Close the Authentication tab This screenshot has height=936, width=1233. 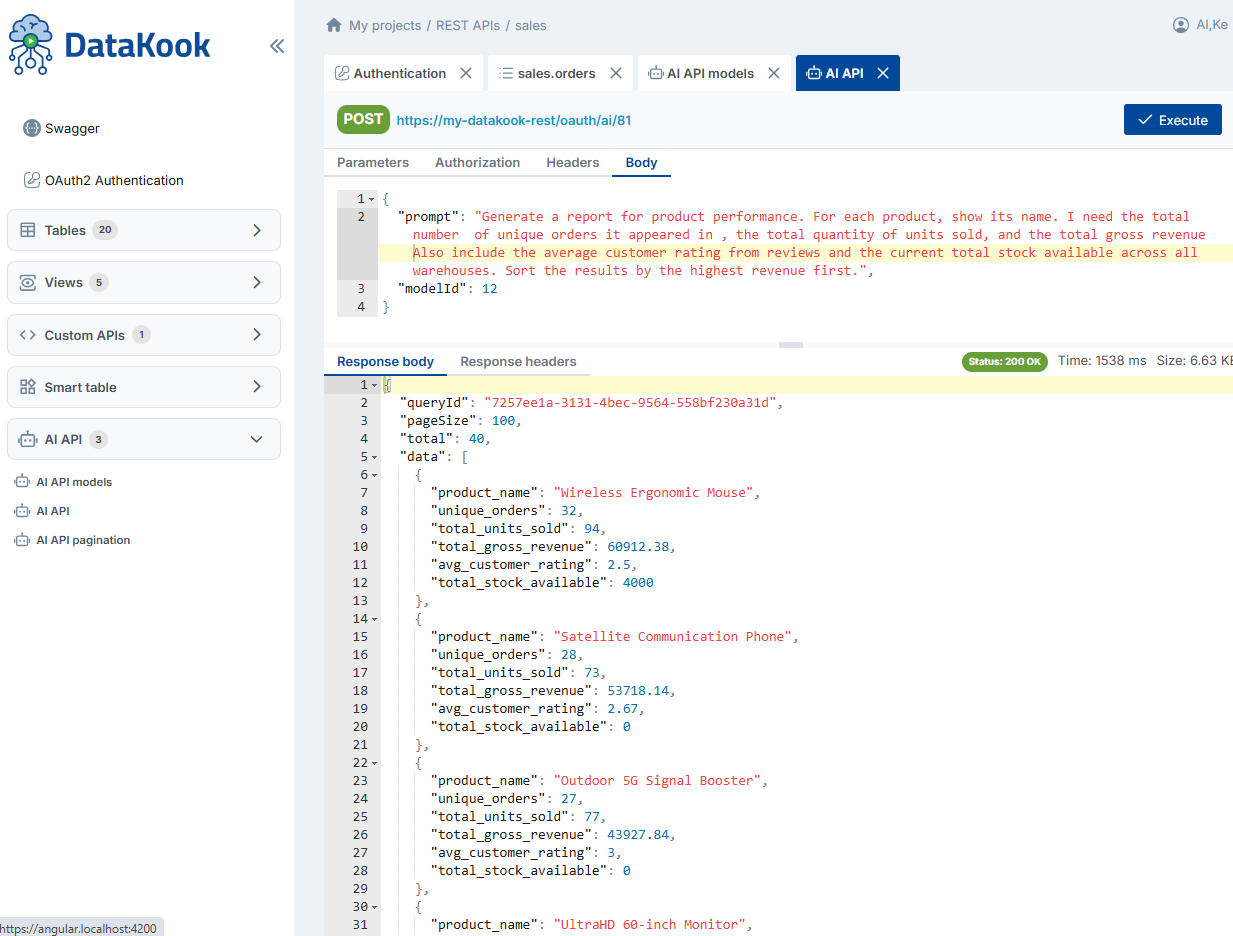click(465, 73)
